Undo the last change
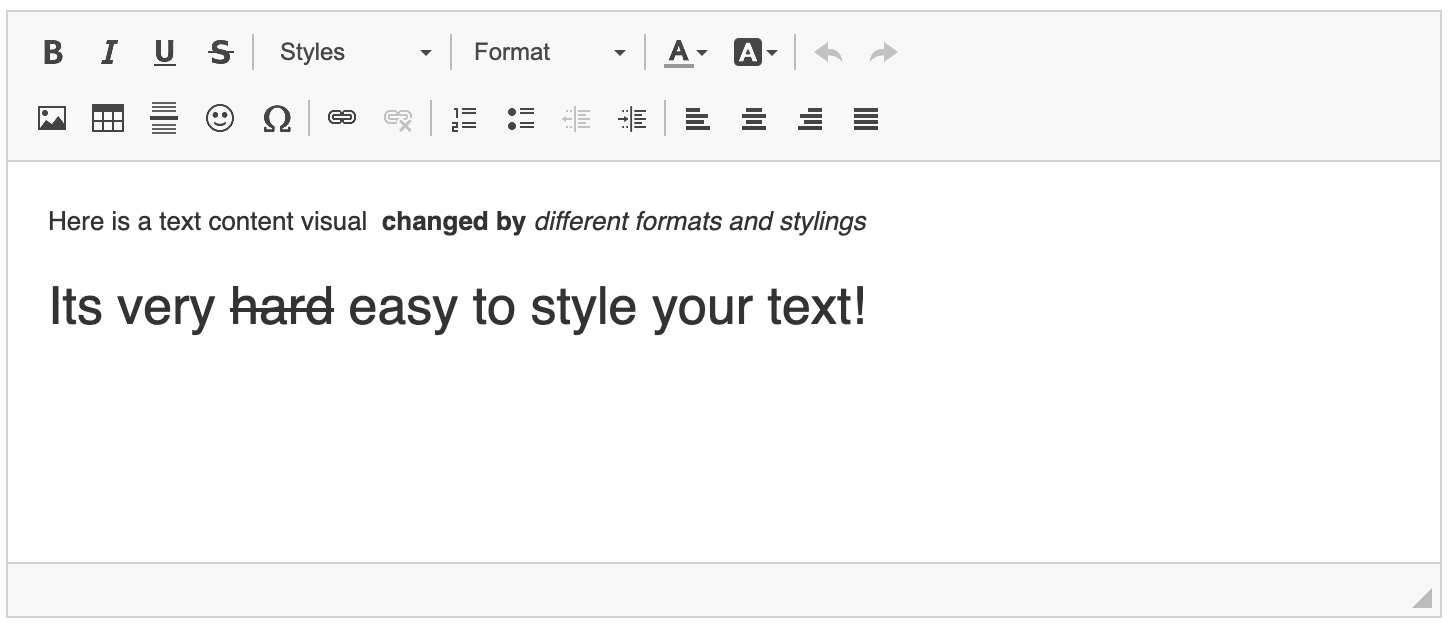Viewport: 1448px width, 628px height. tap(827, 51)
